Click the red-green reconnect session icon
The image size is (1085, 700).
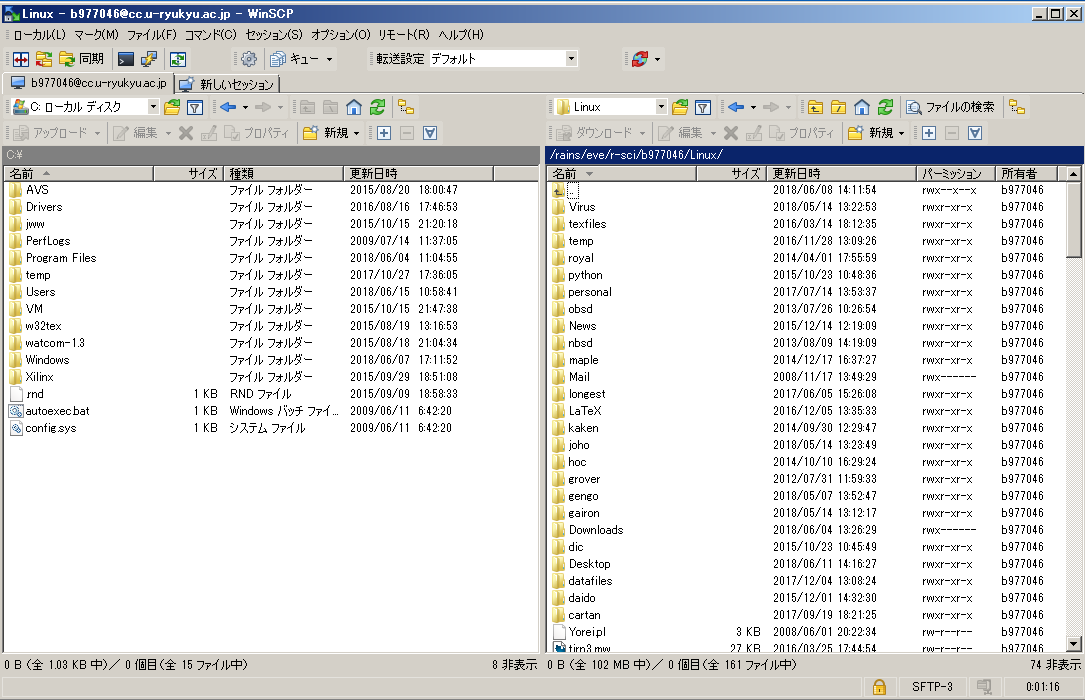pyautogui.click(x=640, y=59)
